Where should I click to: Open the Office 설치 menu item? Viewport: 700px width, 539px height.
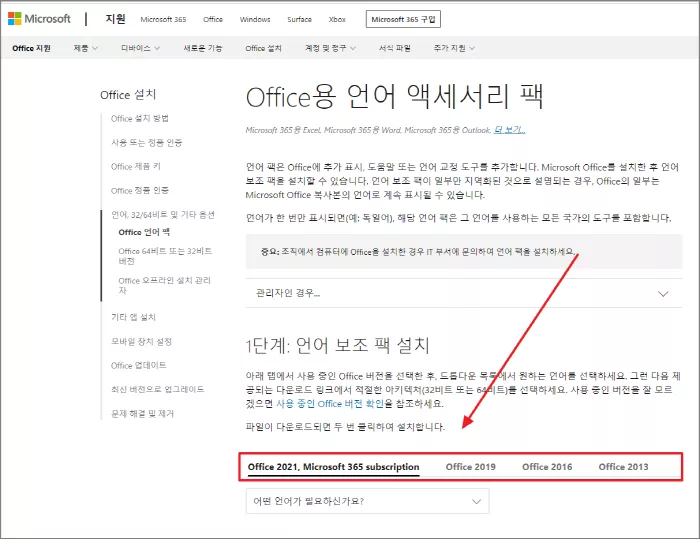point(263,48)
